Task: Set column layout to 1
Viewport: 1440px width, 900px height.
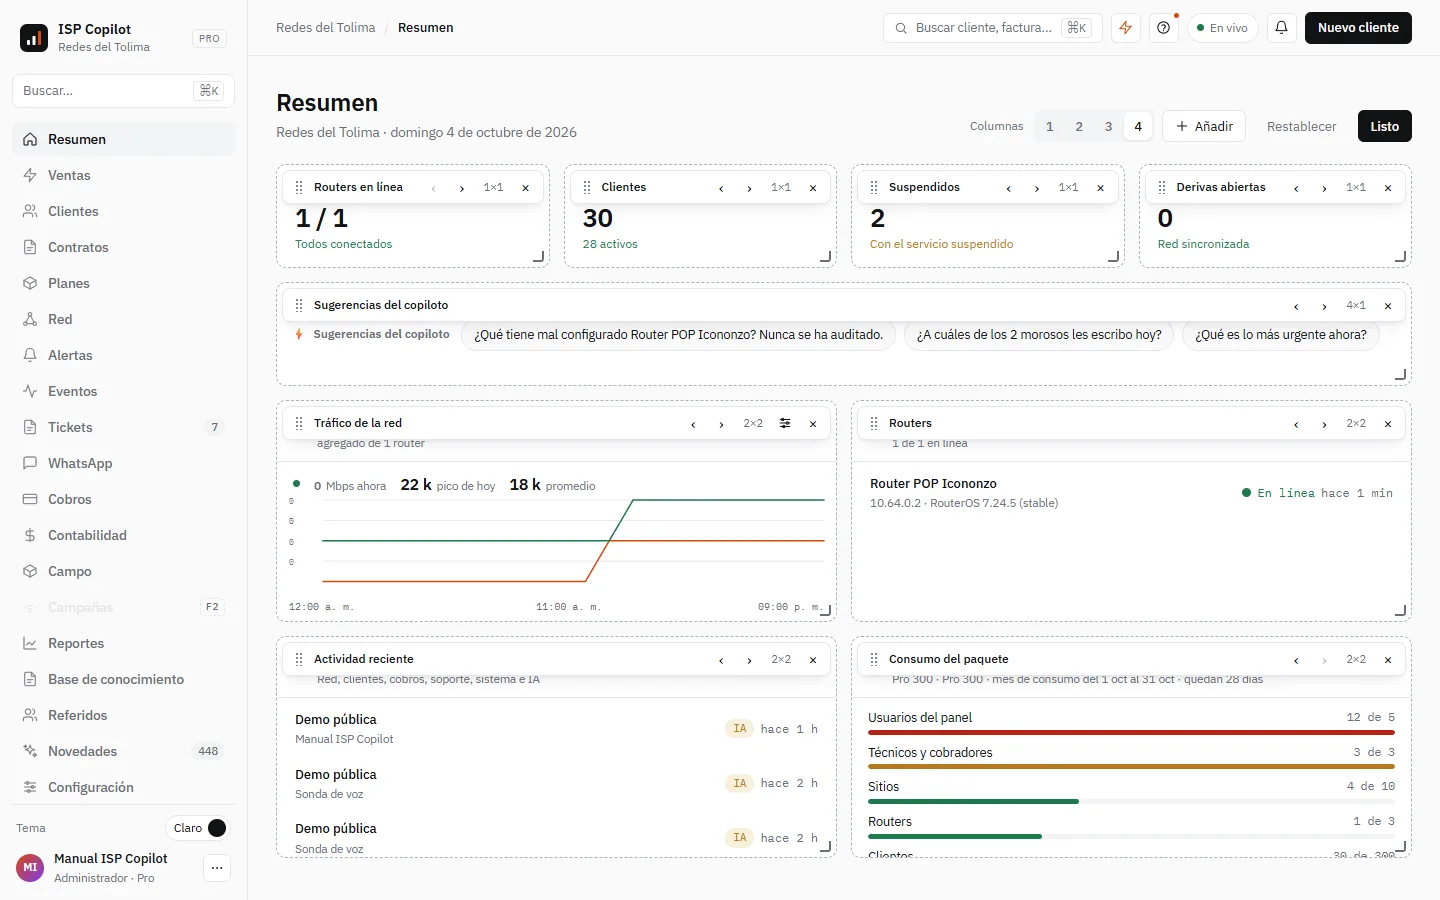Action: [x=1050, y=127]
